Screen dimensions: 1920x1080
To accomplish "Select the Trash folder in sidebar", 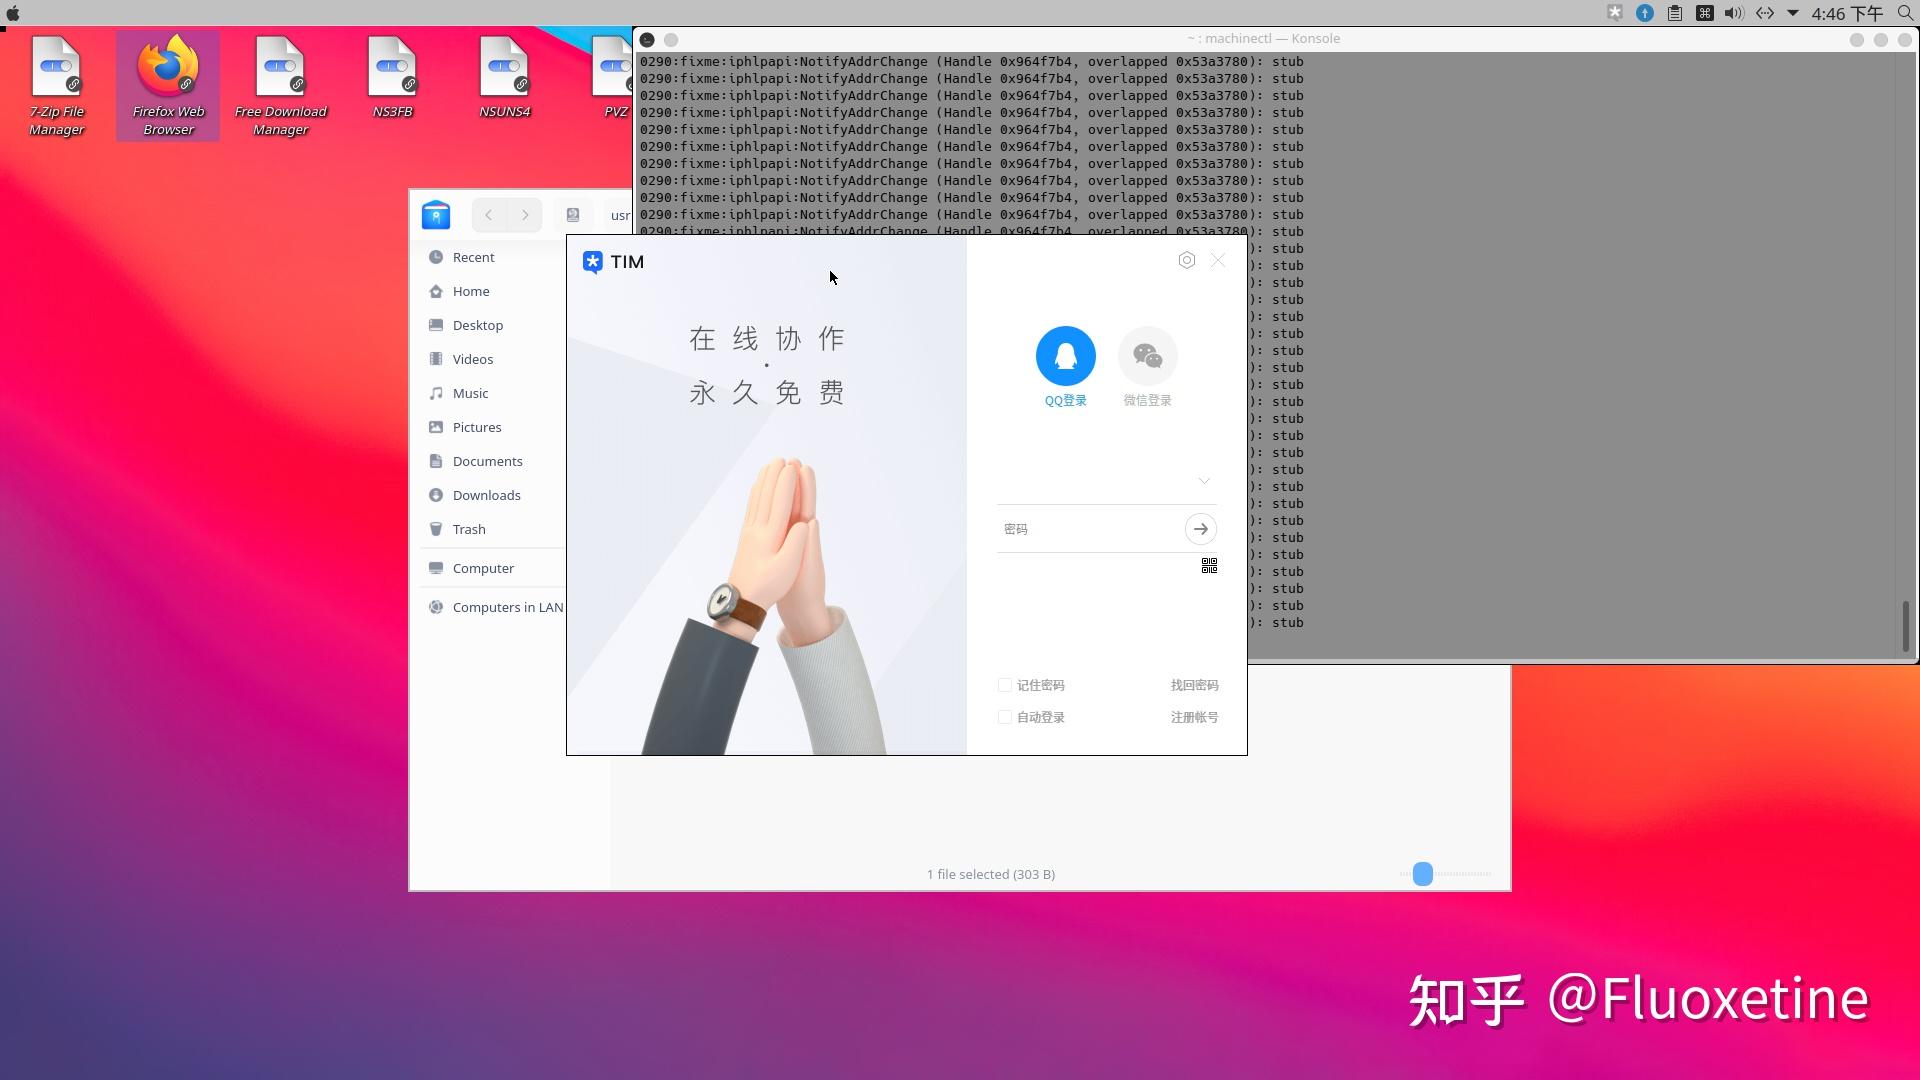I will tap(469, 529).
